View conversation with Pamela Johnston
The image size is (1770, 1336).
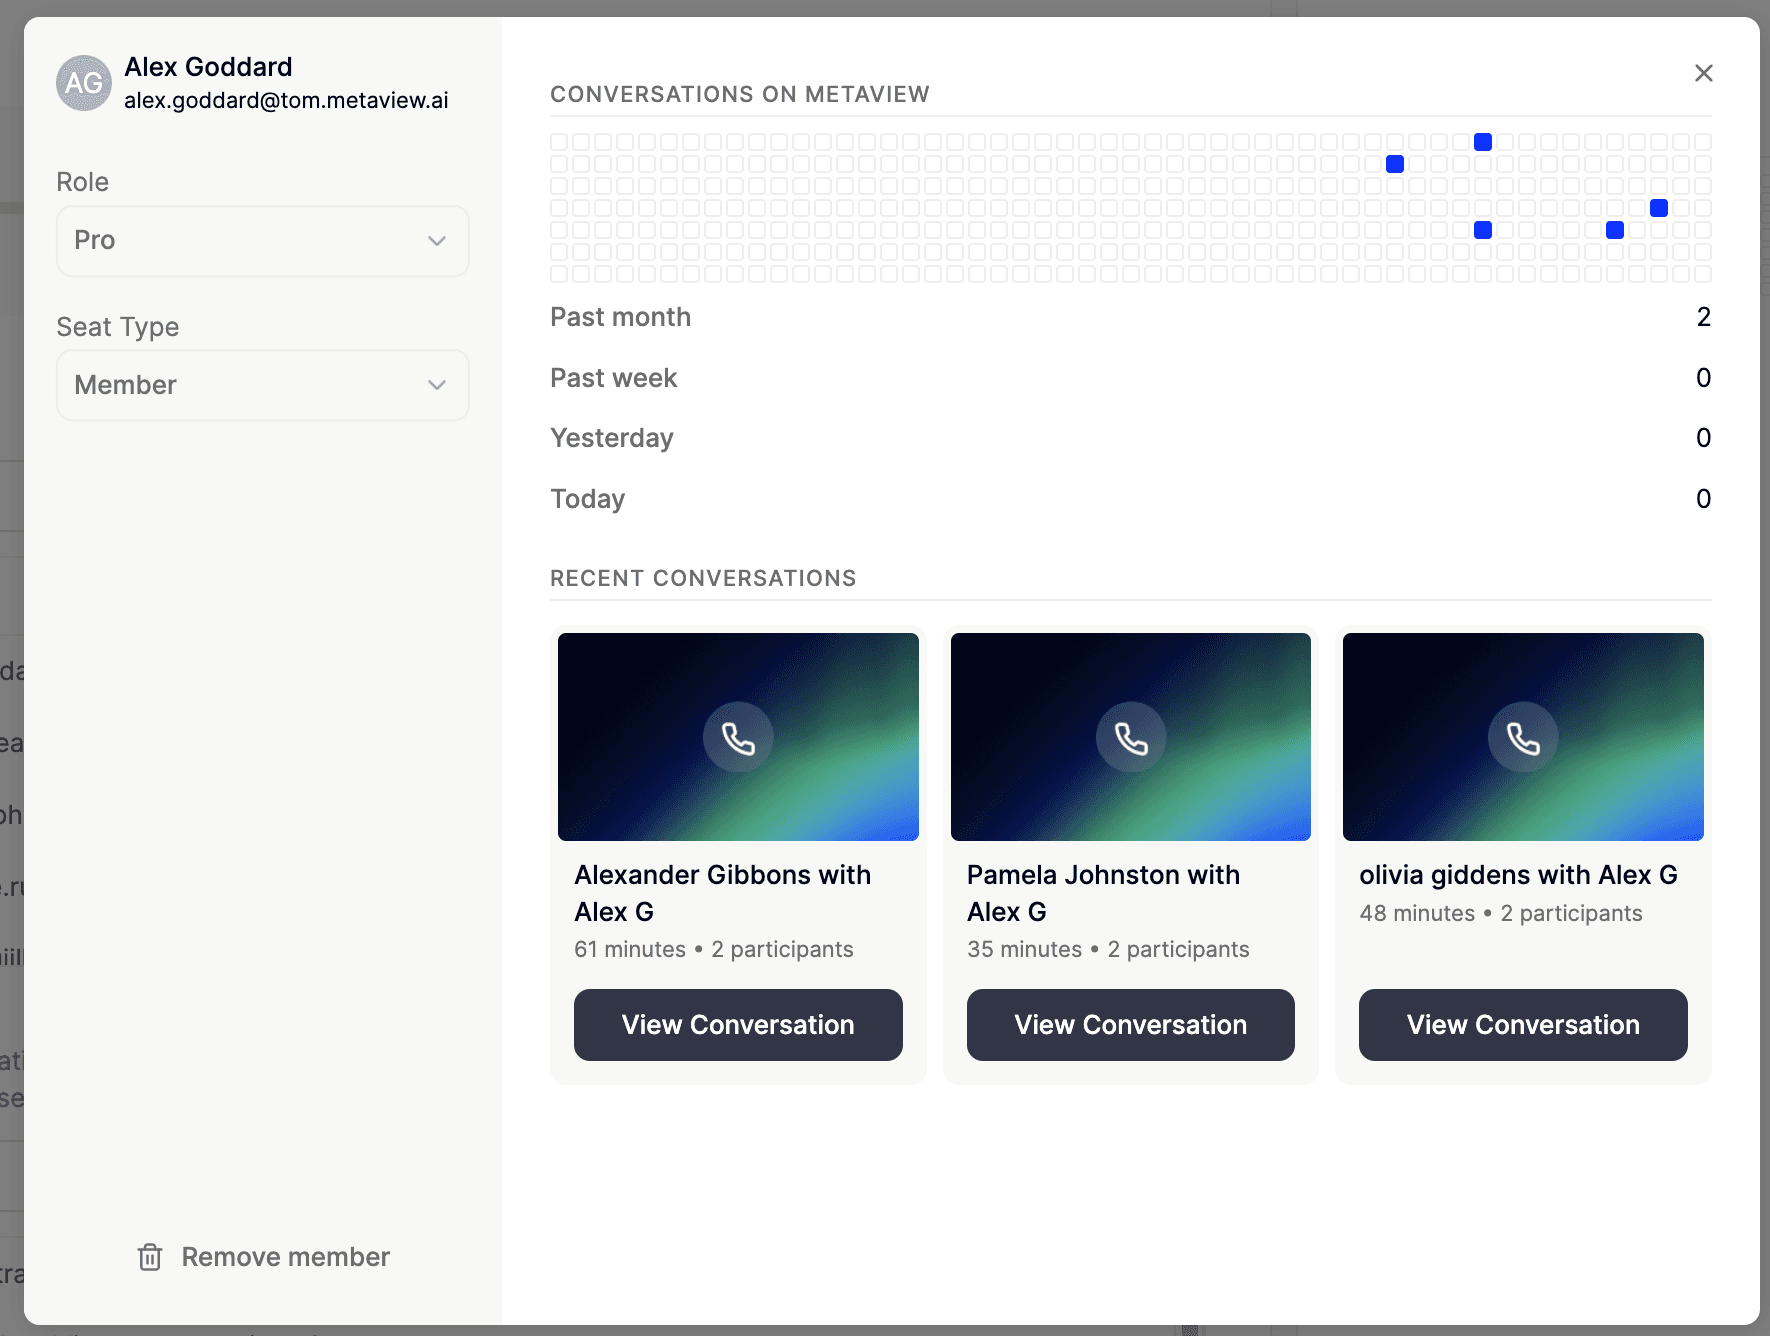pos(1131,1025)
